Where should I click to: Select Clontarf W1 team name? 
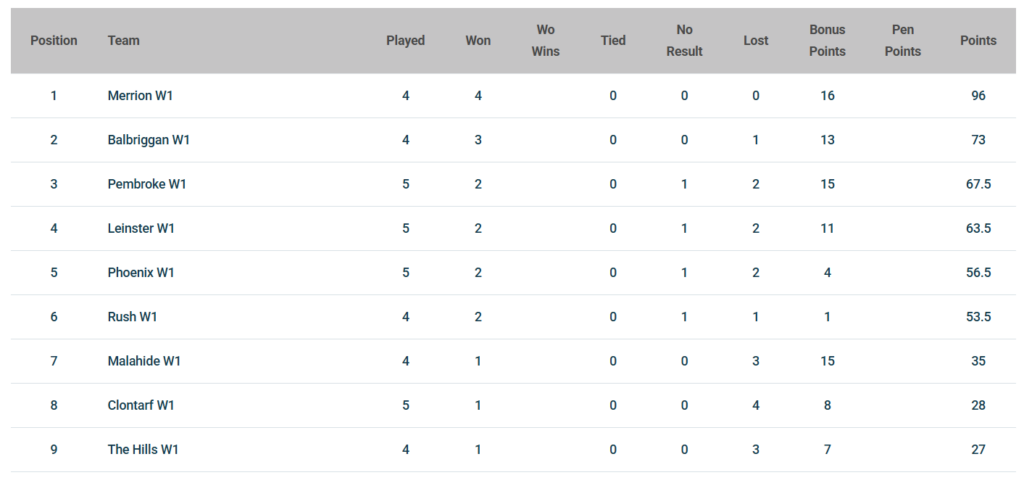click(141, 405)
